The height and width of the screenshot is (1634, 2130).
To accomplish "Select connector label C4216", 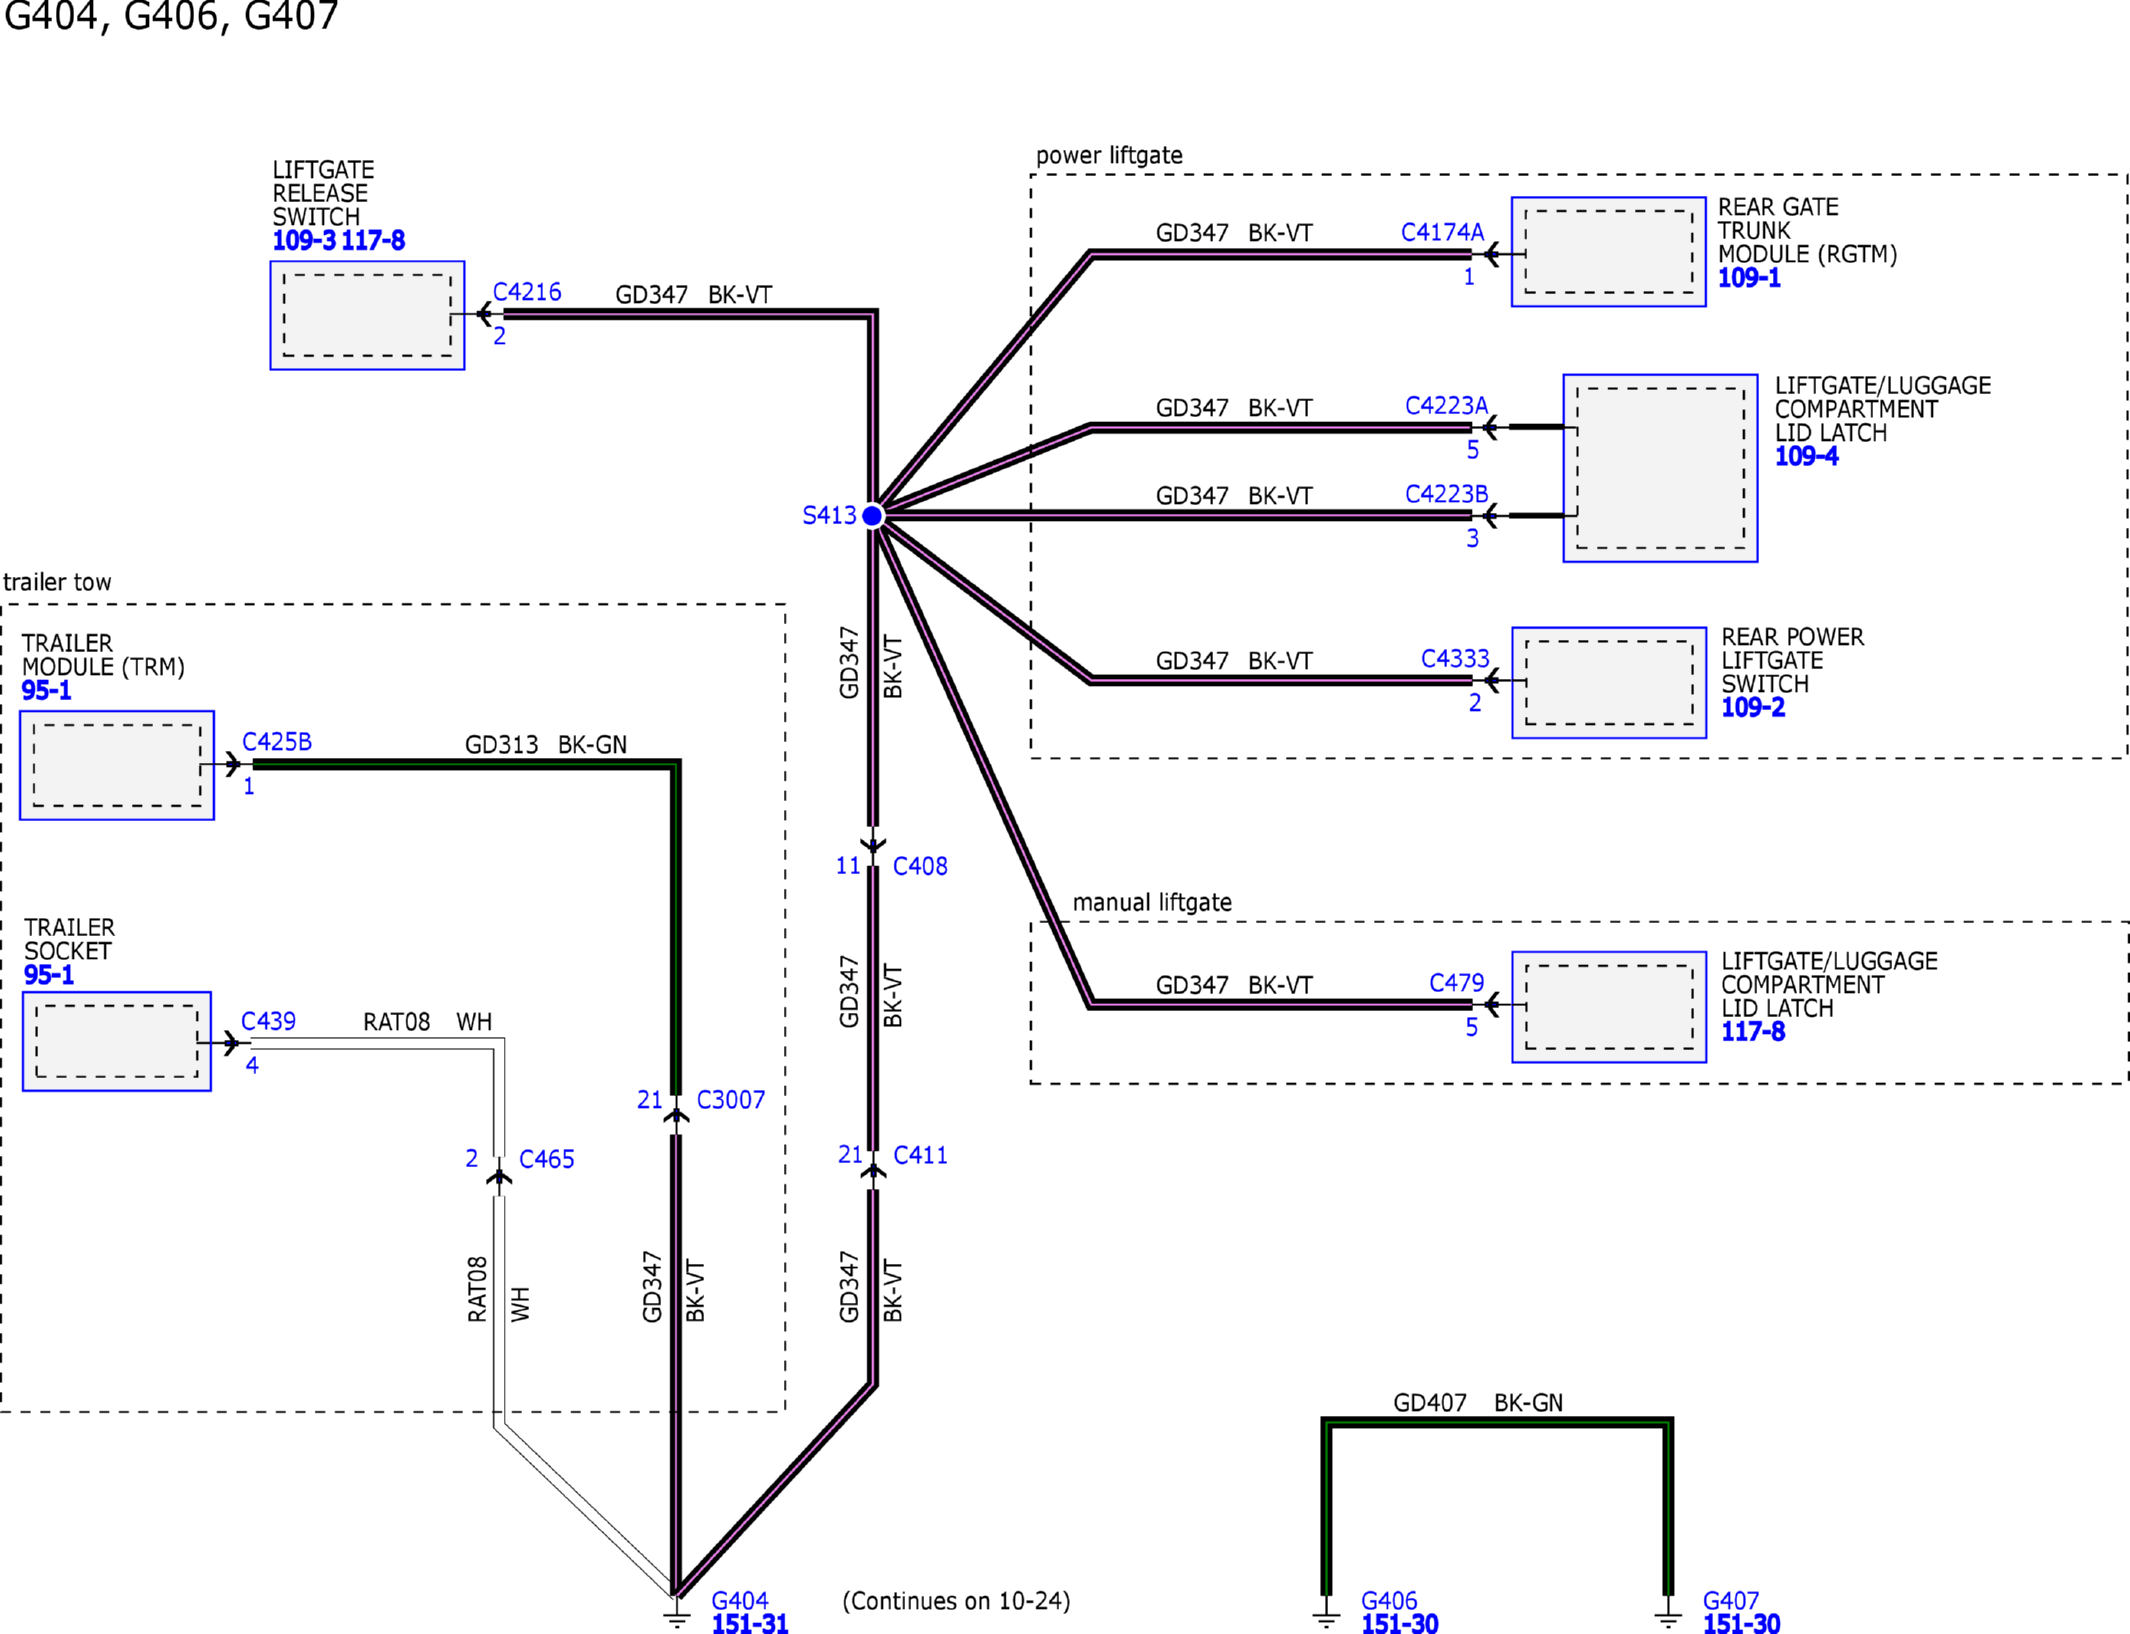I will coord(527,292).
